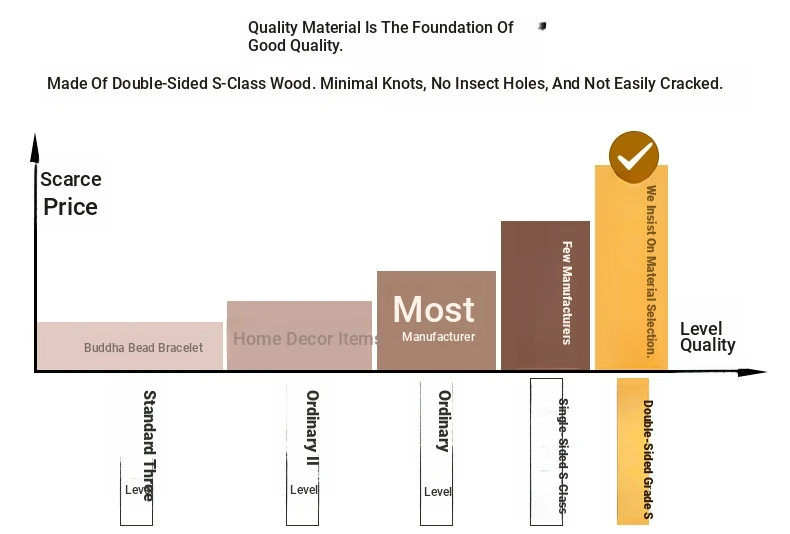The image size is (790, 534).
Task: Click the Scarce Price axis label
Action: pos(71,194)
